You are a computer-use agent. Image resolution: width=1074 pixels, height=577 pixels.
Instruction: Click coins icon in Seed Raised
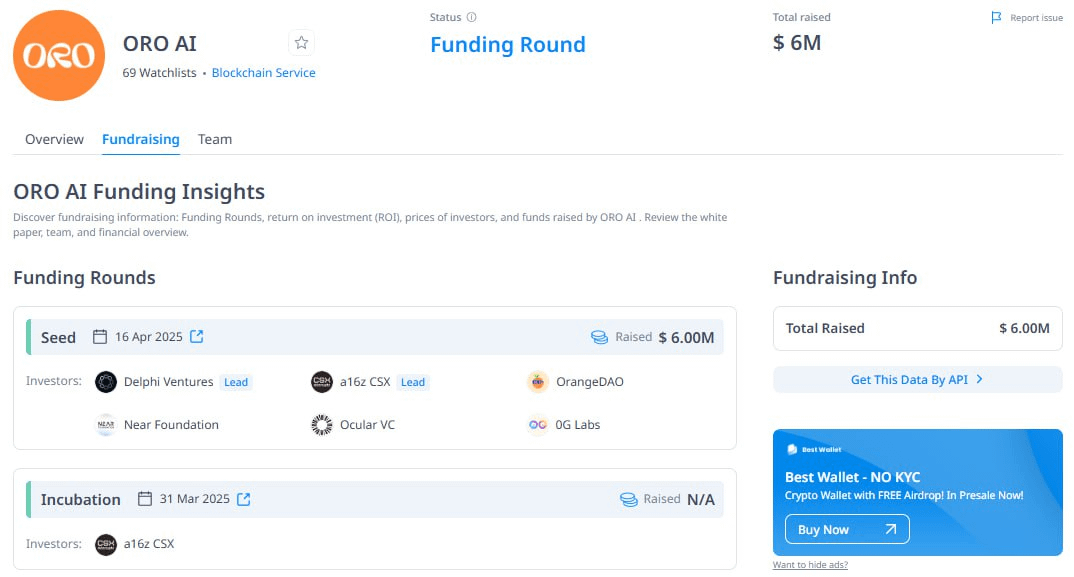(599, 337)
